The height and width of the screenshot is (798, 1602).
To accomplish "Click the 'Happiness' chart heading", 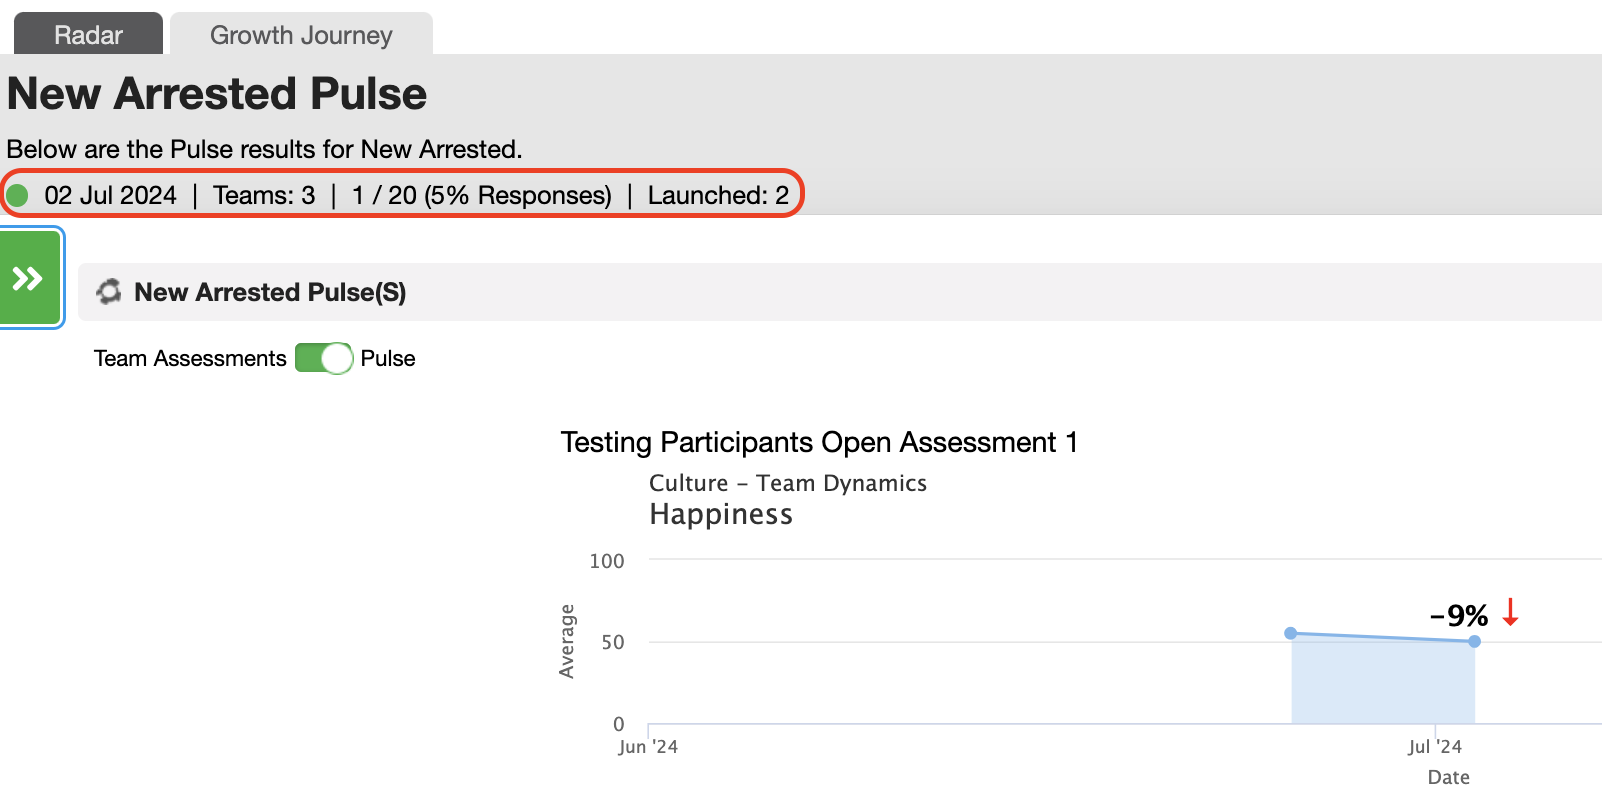I will tap(721, 514).
